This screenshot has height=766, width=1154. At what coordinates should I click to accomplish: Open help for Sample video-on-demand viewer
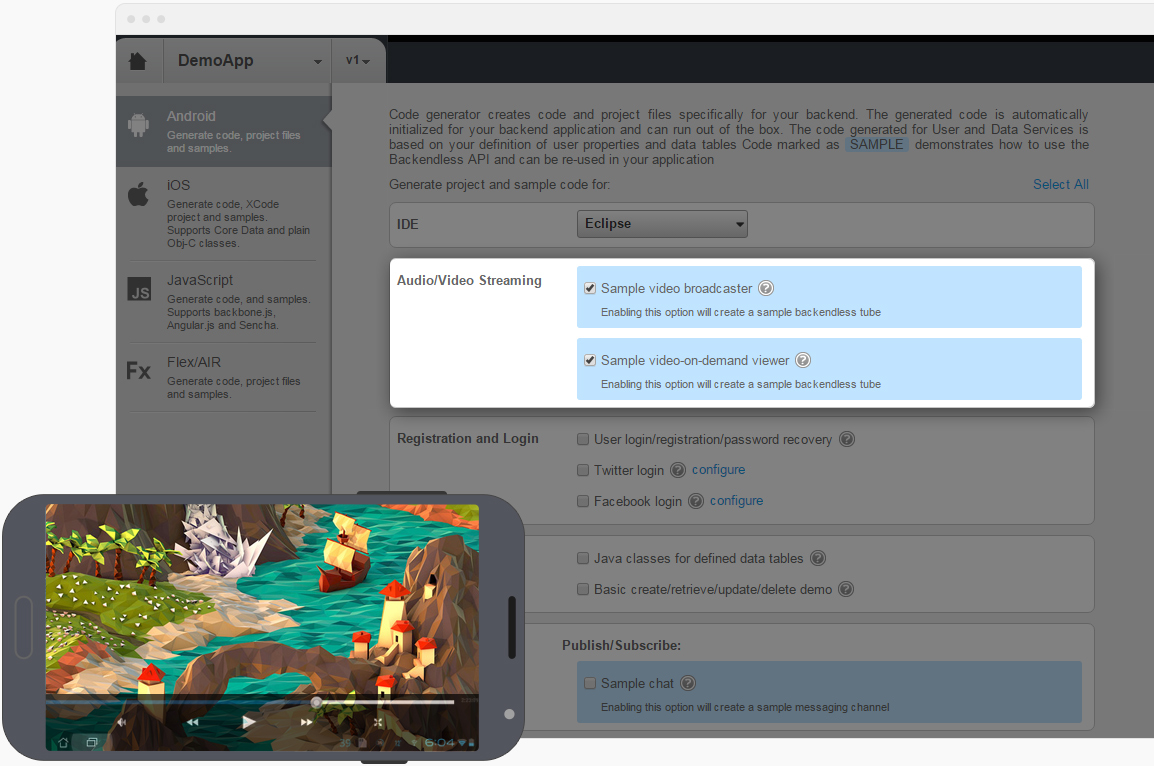(x=803, y=361)
